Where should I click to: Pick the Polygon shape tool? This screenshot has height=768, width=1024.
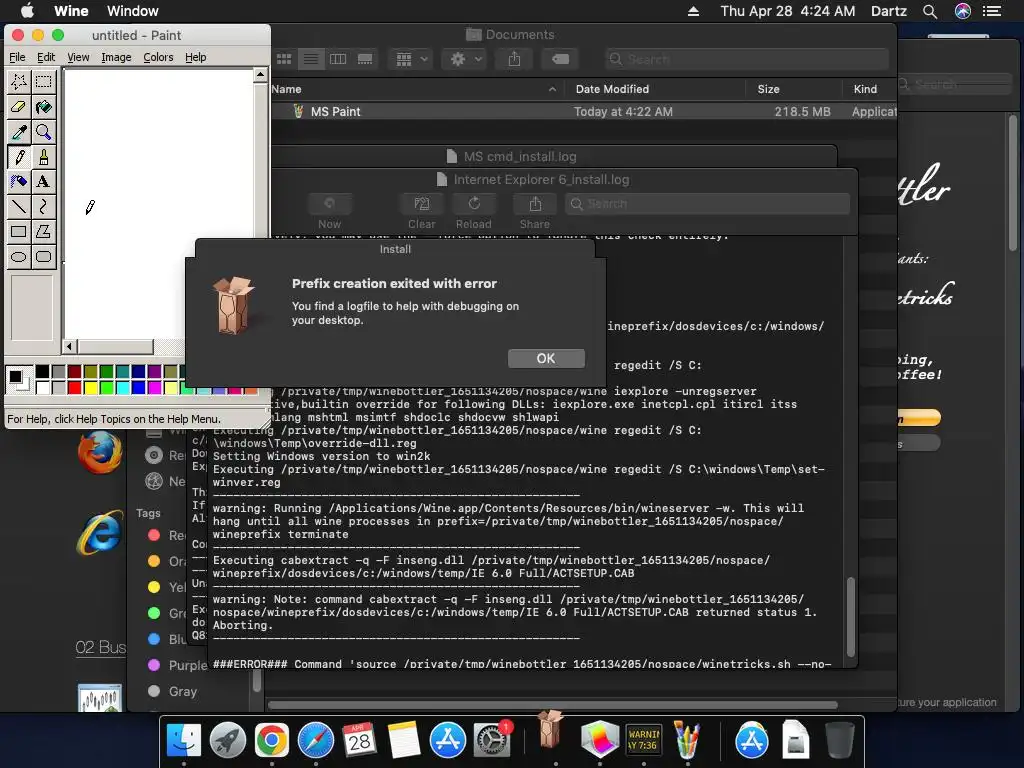point(44,231)
